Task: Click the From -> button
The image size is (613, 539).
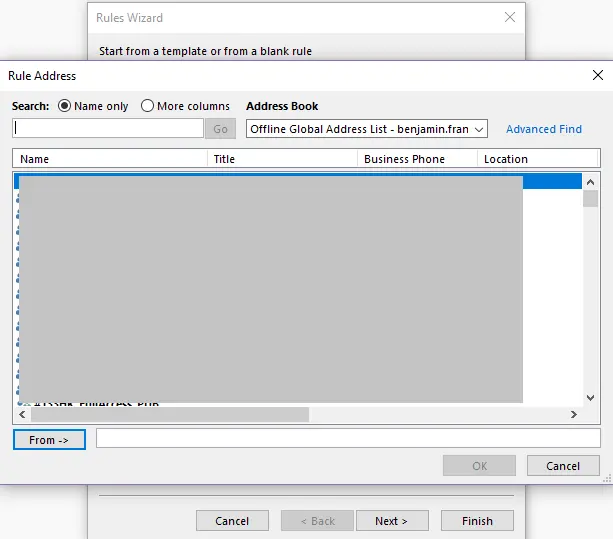Action: [49, 440]
